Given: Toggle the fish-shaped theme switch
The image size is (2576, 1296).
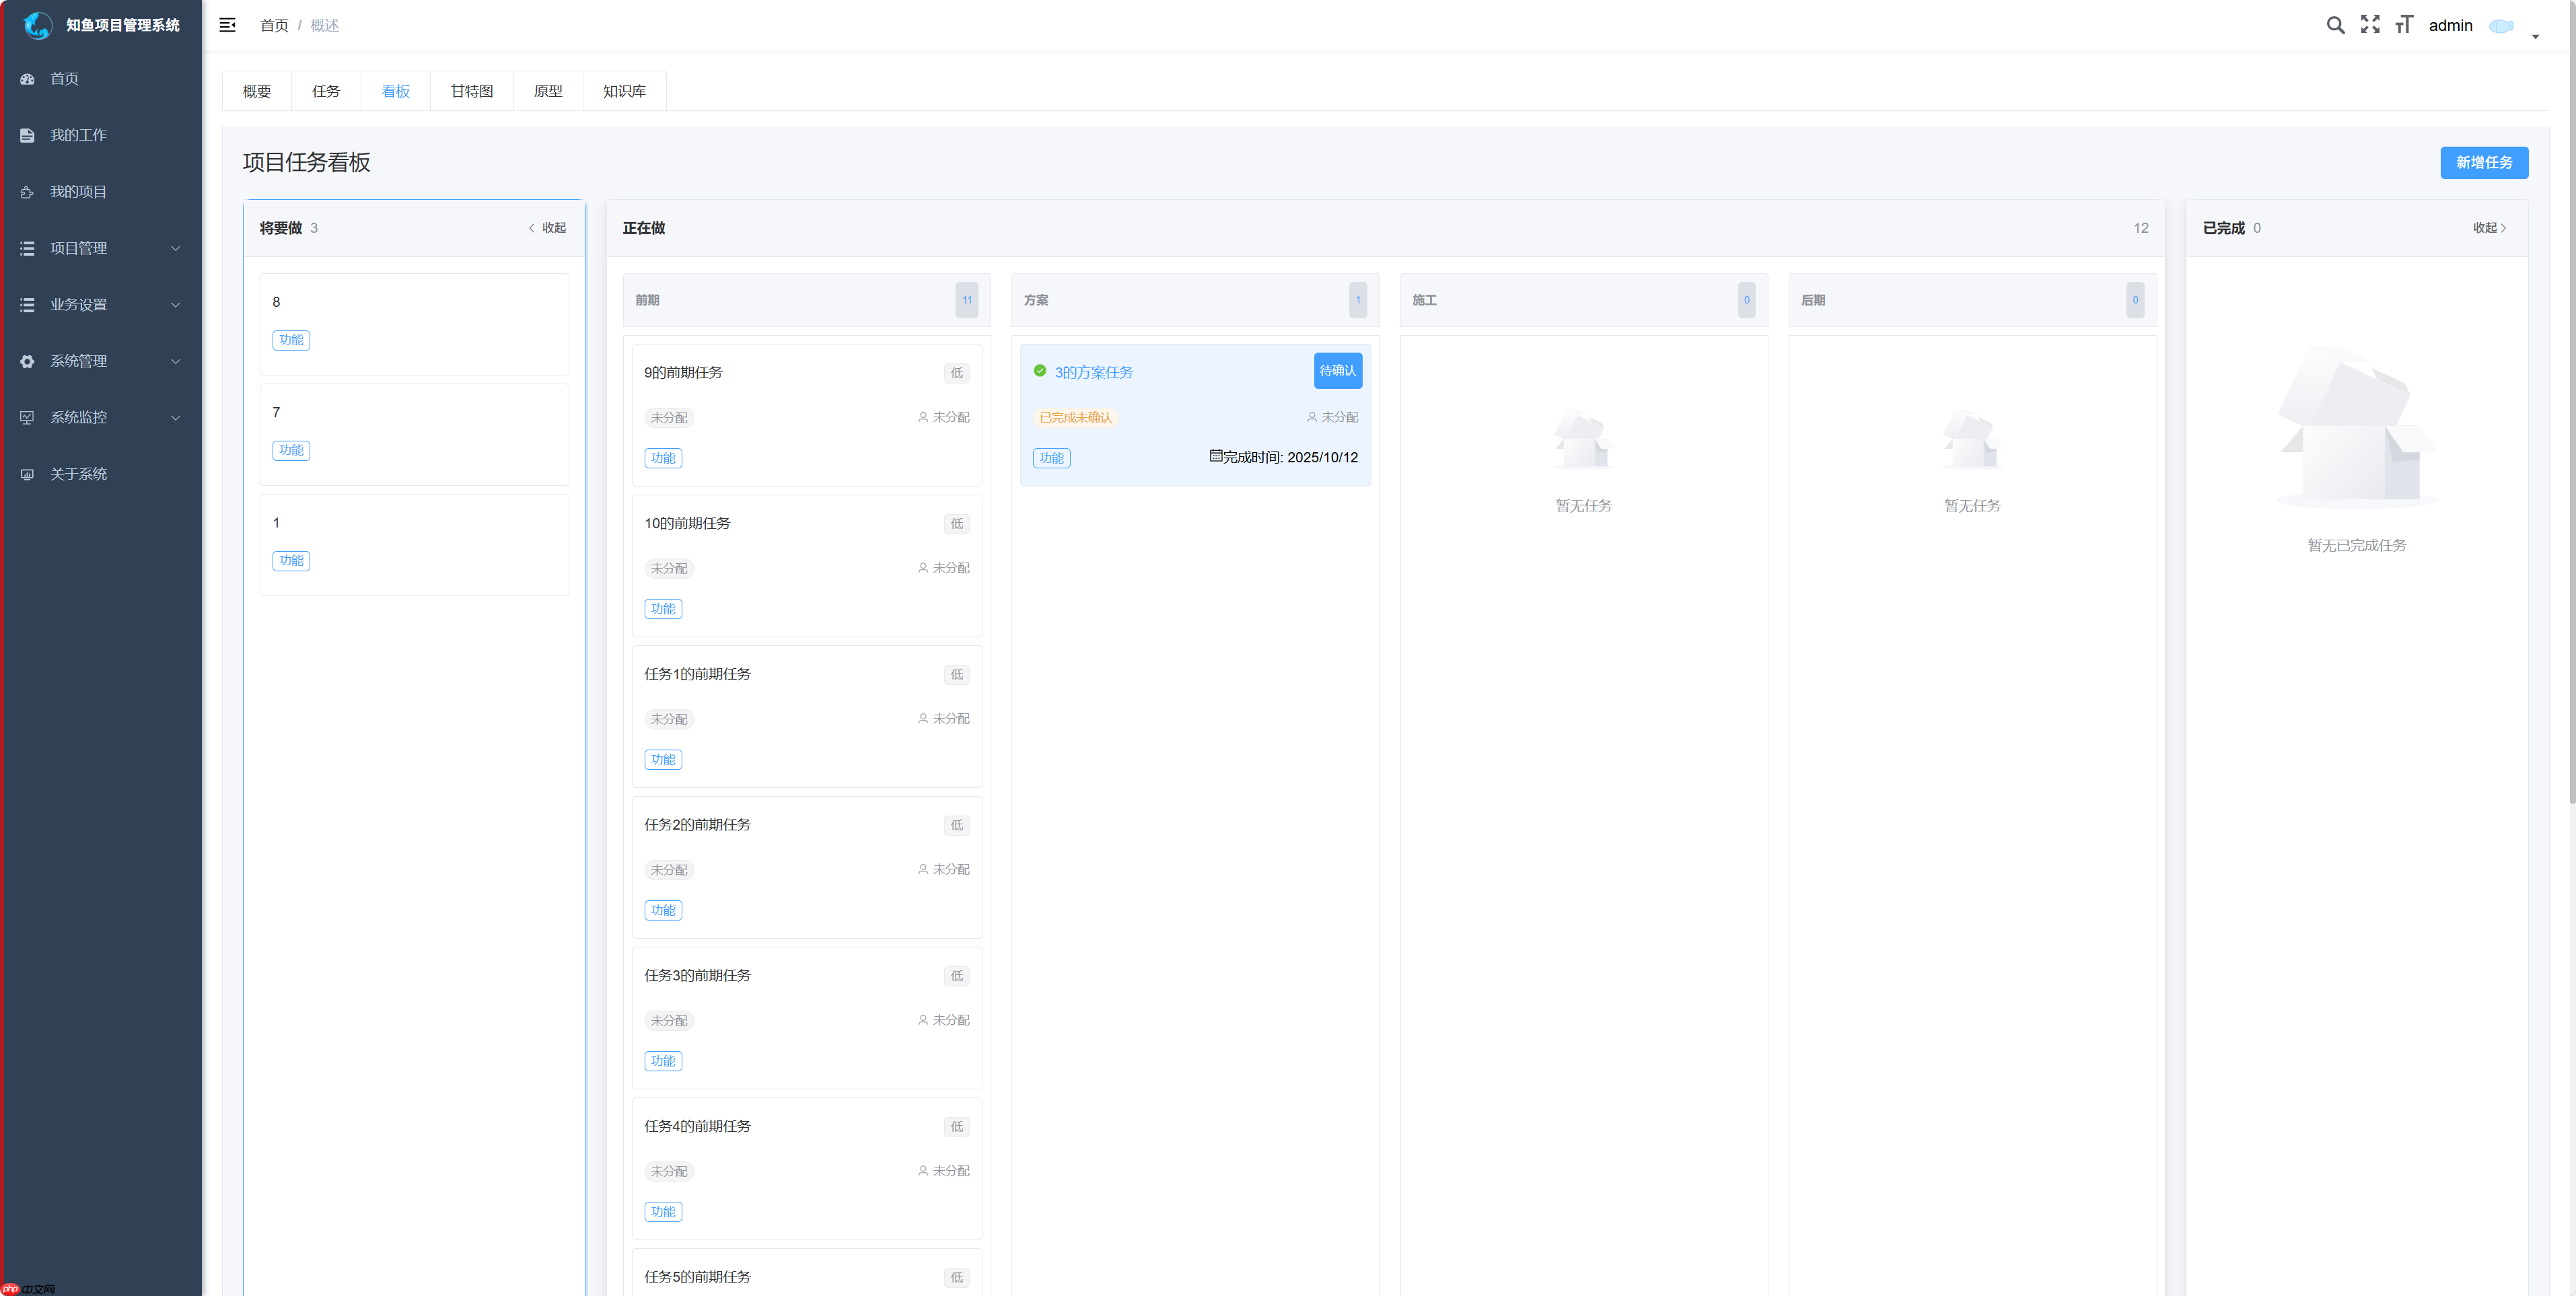Looking at the screenshot, I should click(x=2502, y=26).
